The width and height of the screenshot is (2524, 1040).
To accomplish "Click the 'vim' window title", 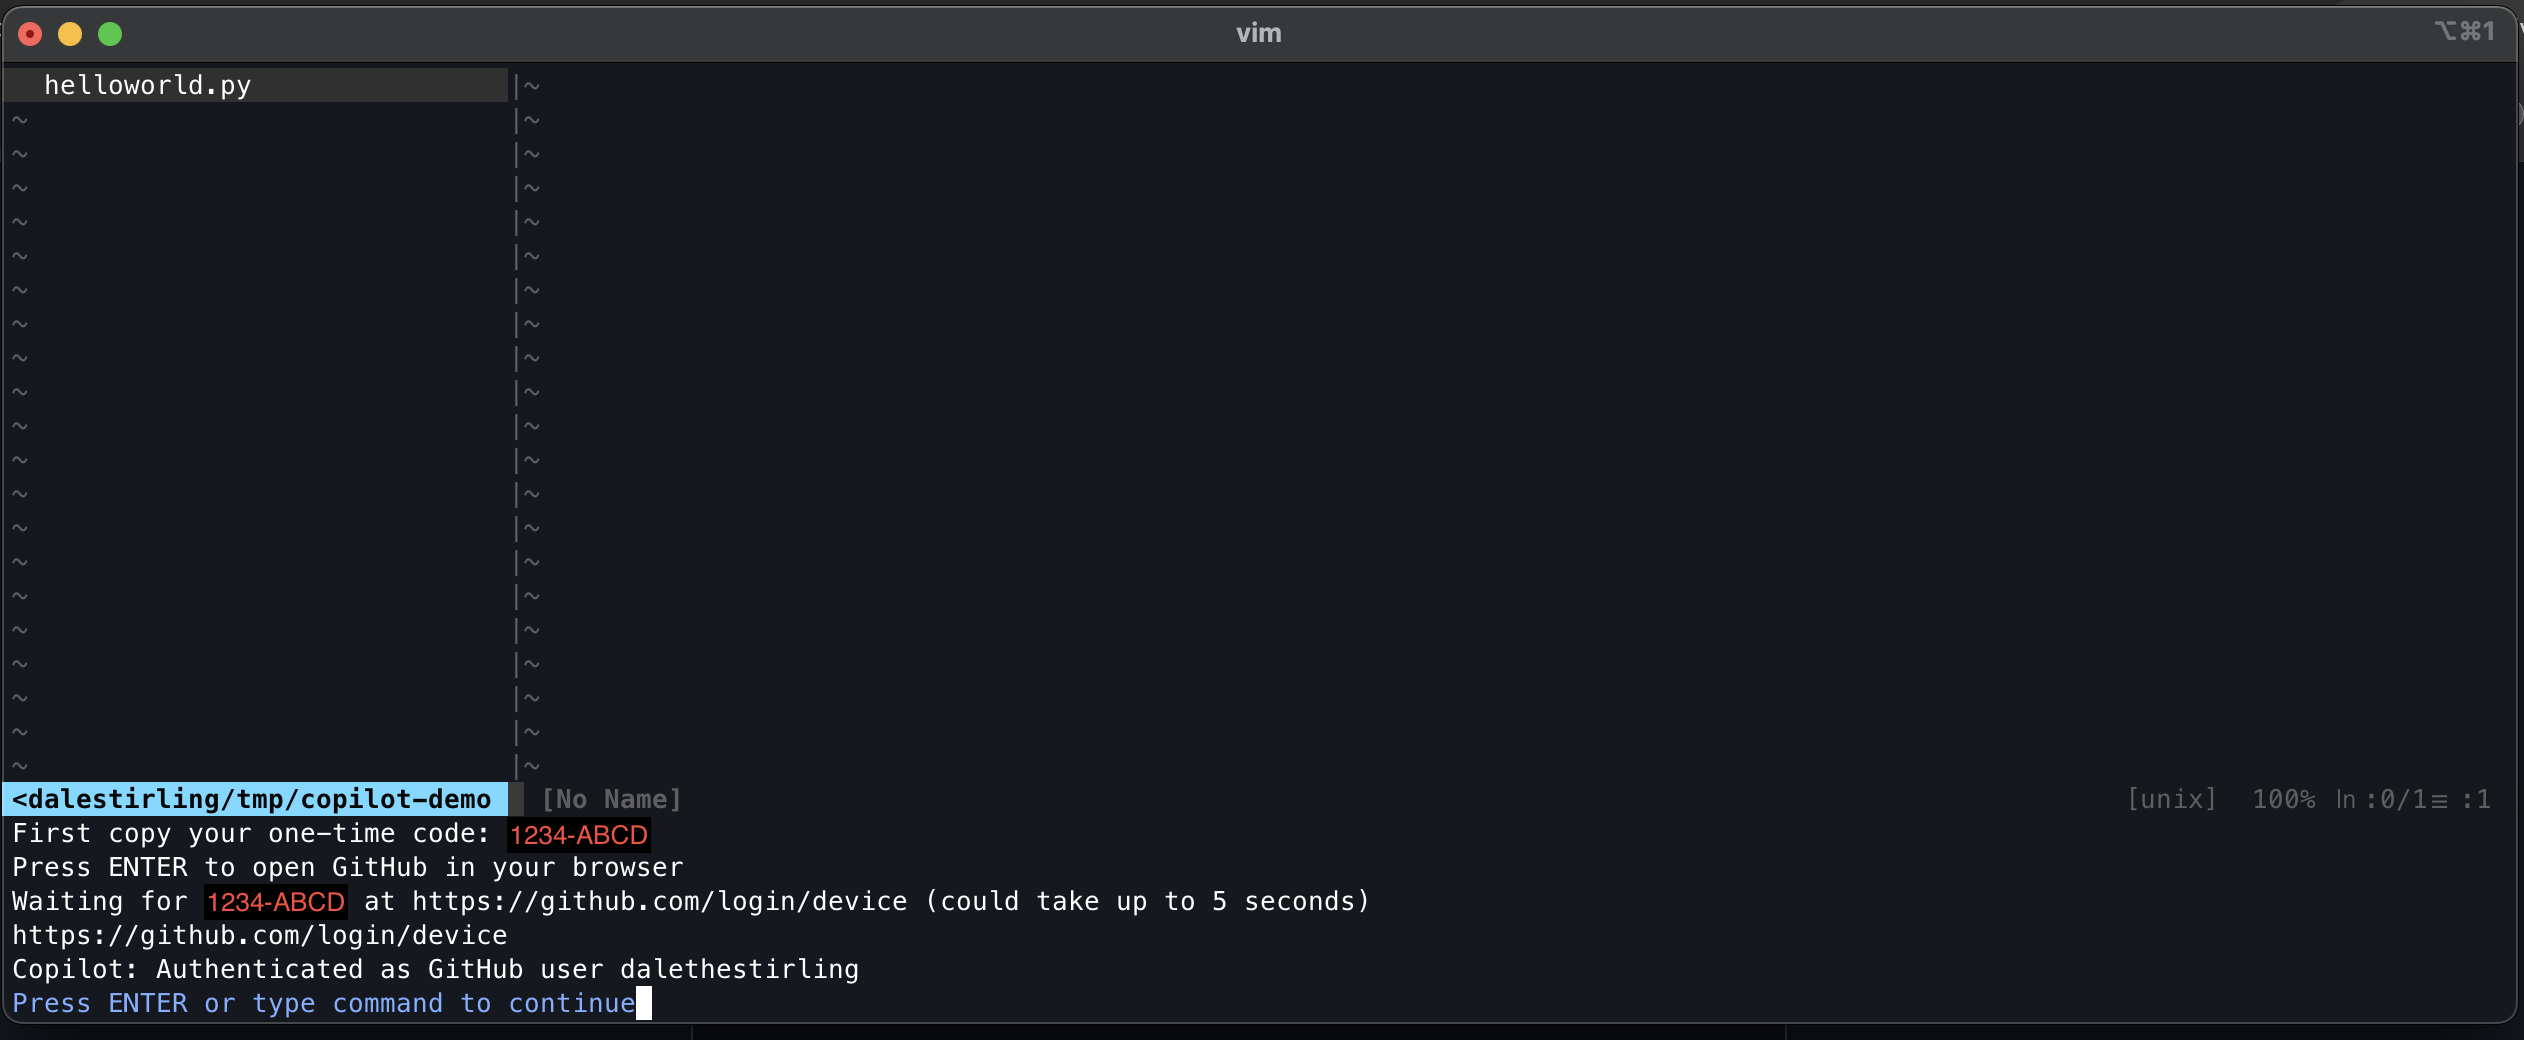I will point(1258,33).
